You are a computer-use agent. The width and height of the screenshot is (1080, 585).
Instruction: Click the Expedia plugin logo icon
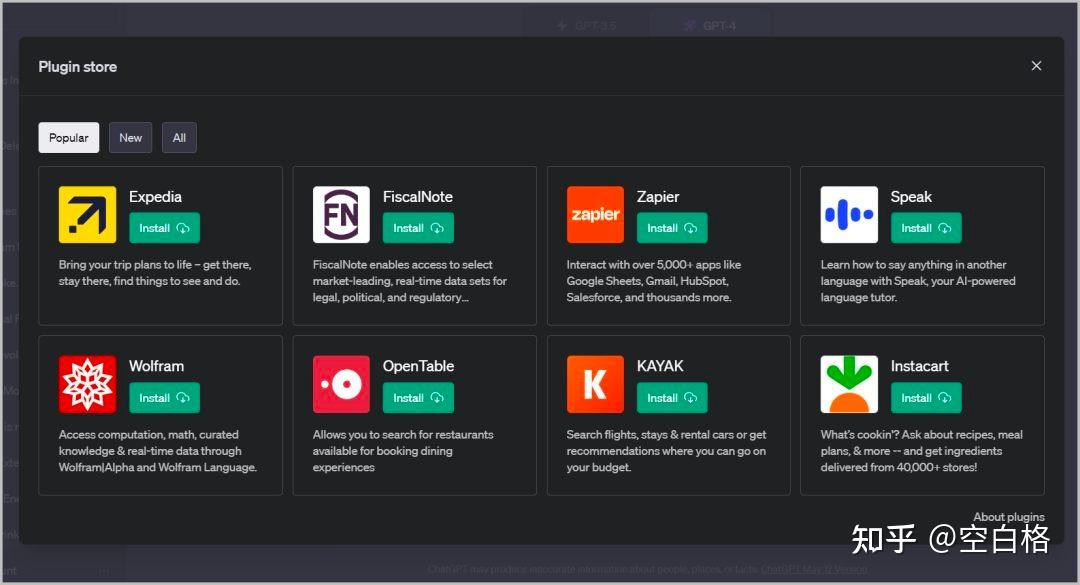[87, 214]
